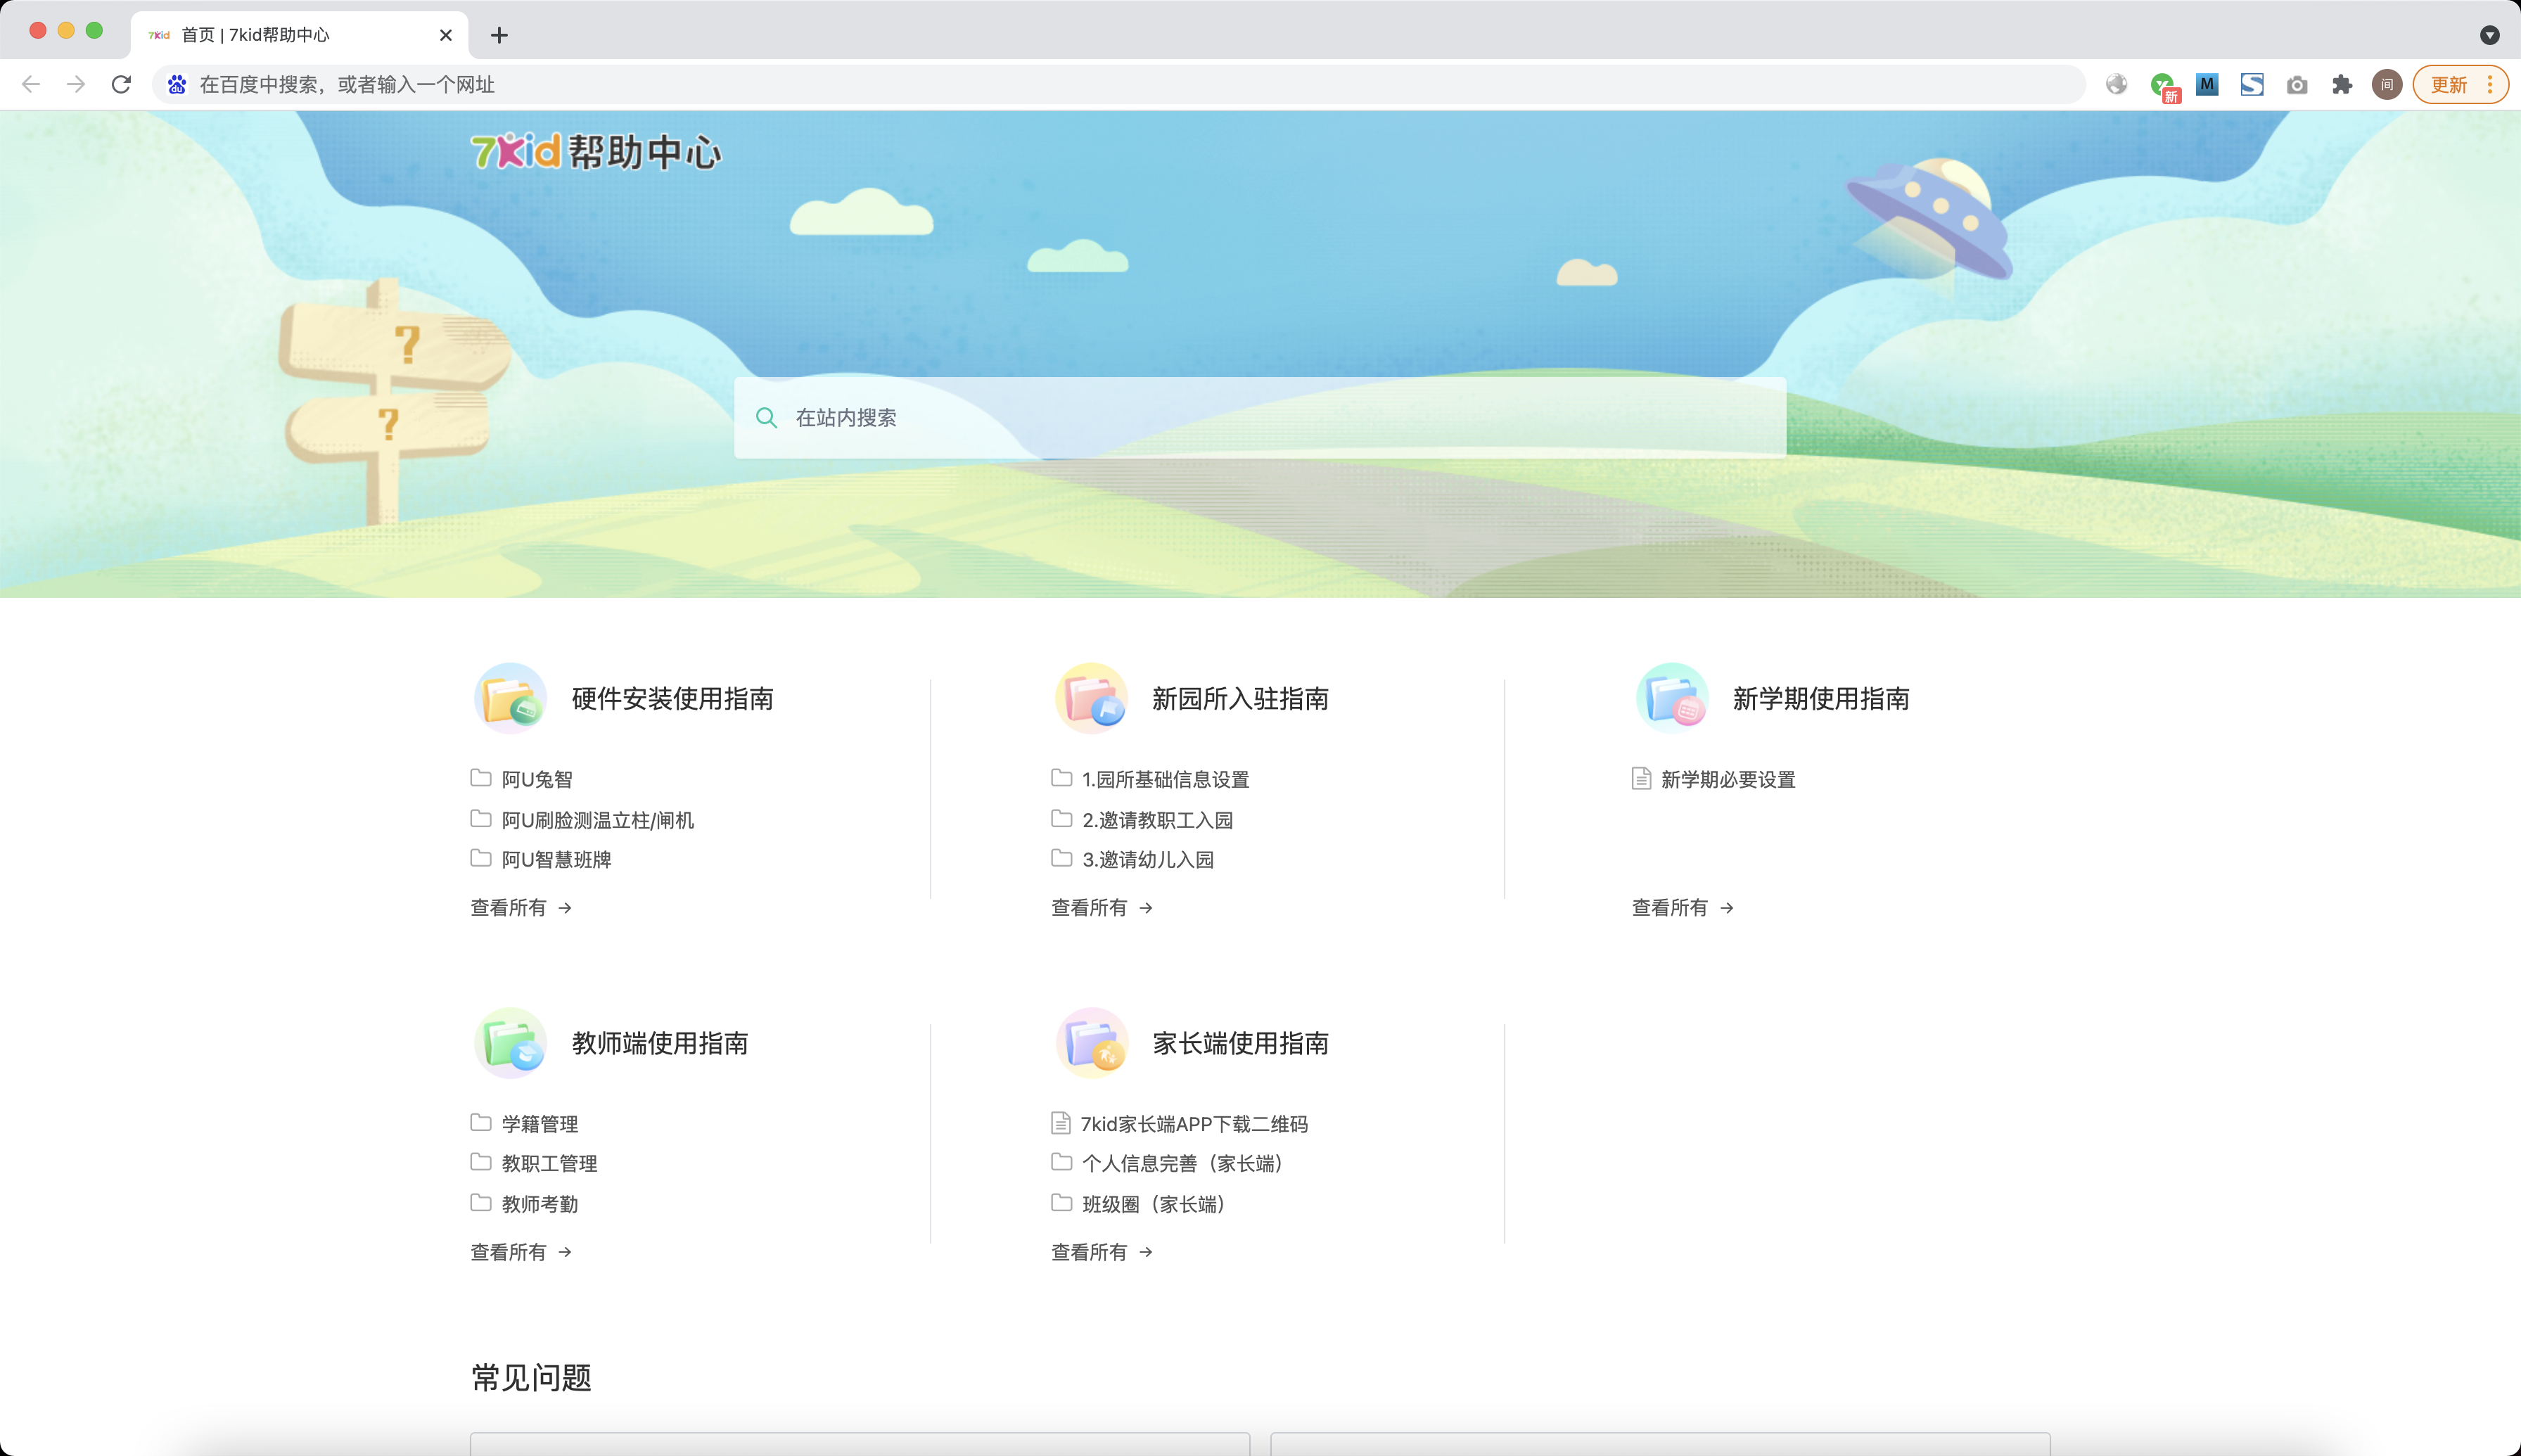
Task: Click 查看所有 under 新学期使用指南
Action: point(1683,907)
